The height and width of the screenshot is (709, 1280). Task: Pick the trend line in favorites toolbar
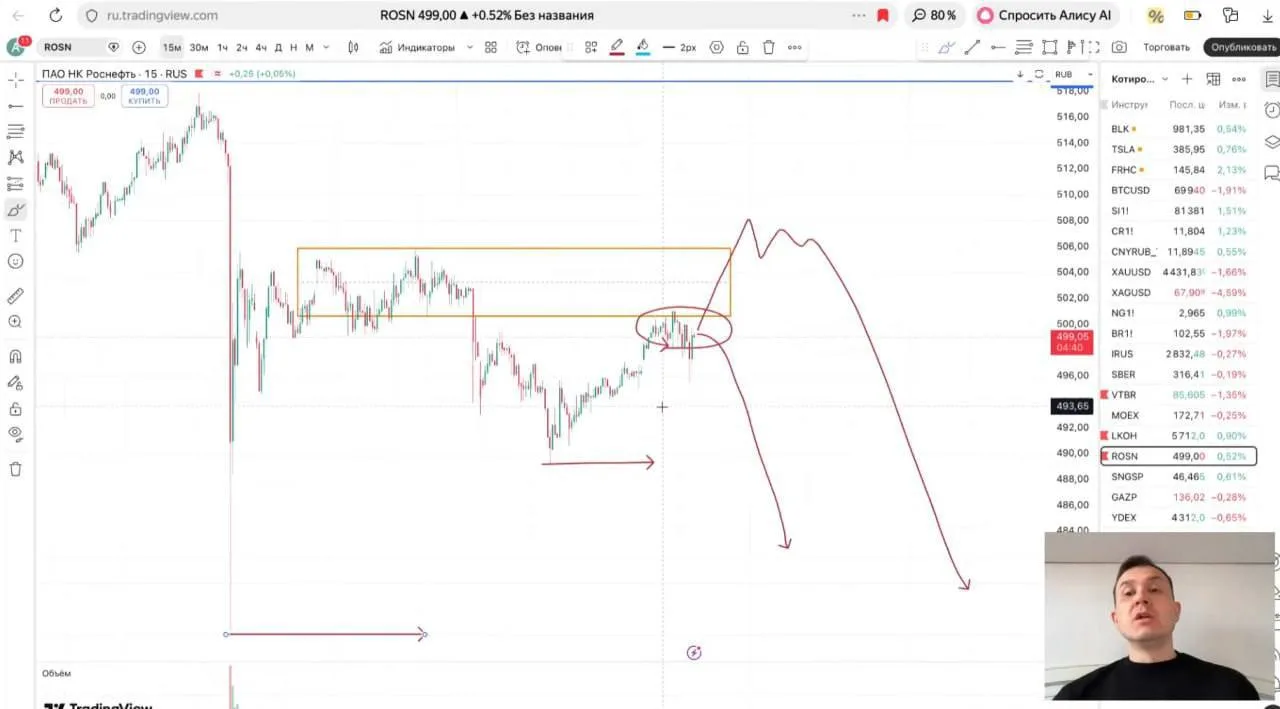tap(971, 47)
